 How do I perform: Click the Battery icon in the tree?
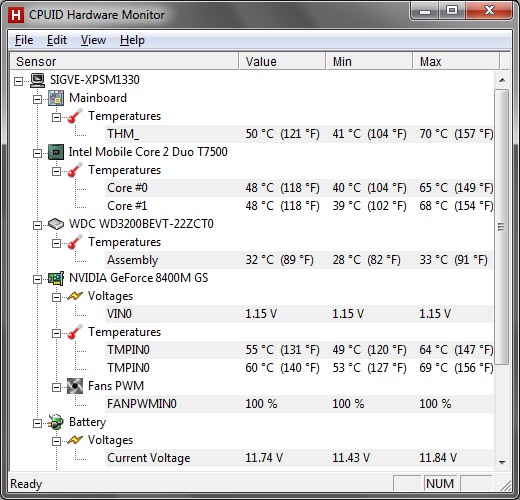tap(56, 422)
